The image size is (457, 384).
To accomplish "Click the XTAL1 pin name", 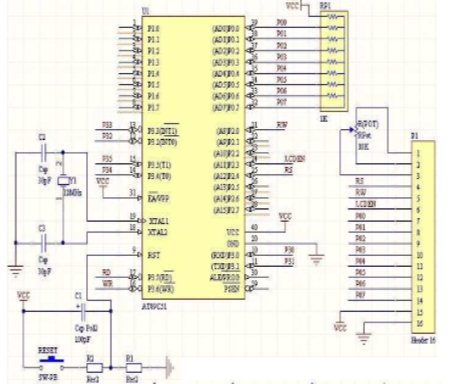I will [158, 221].
